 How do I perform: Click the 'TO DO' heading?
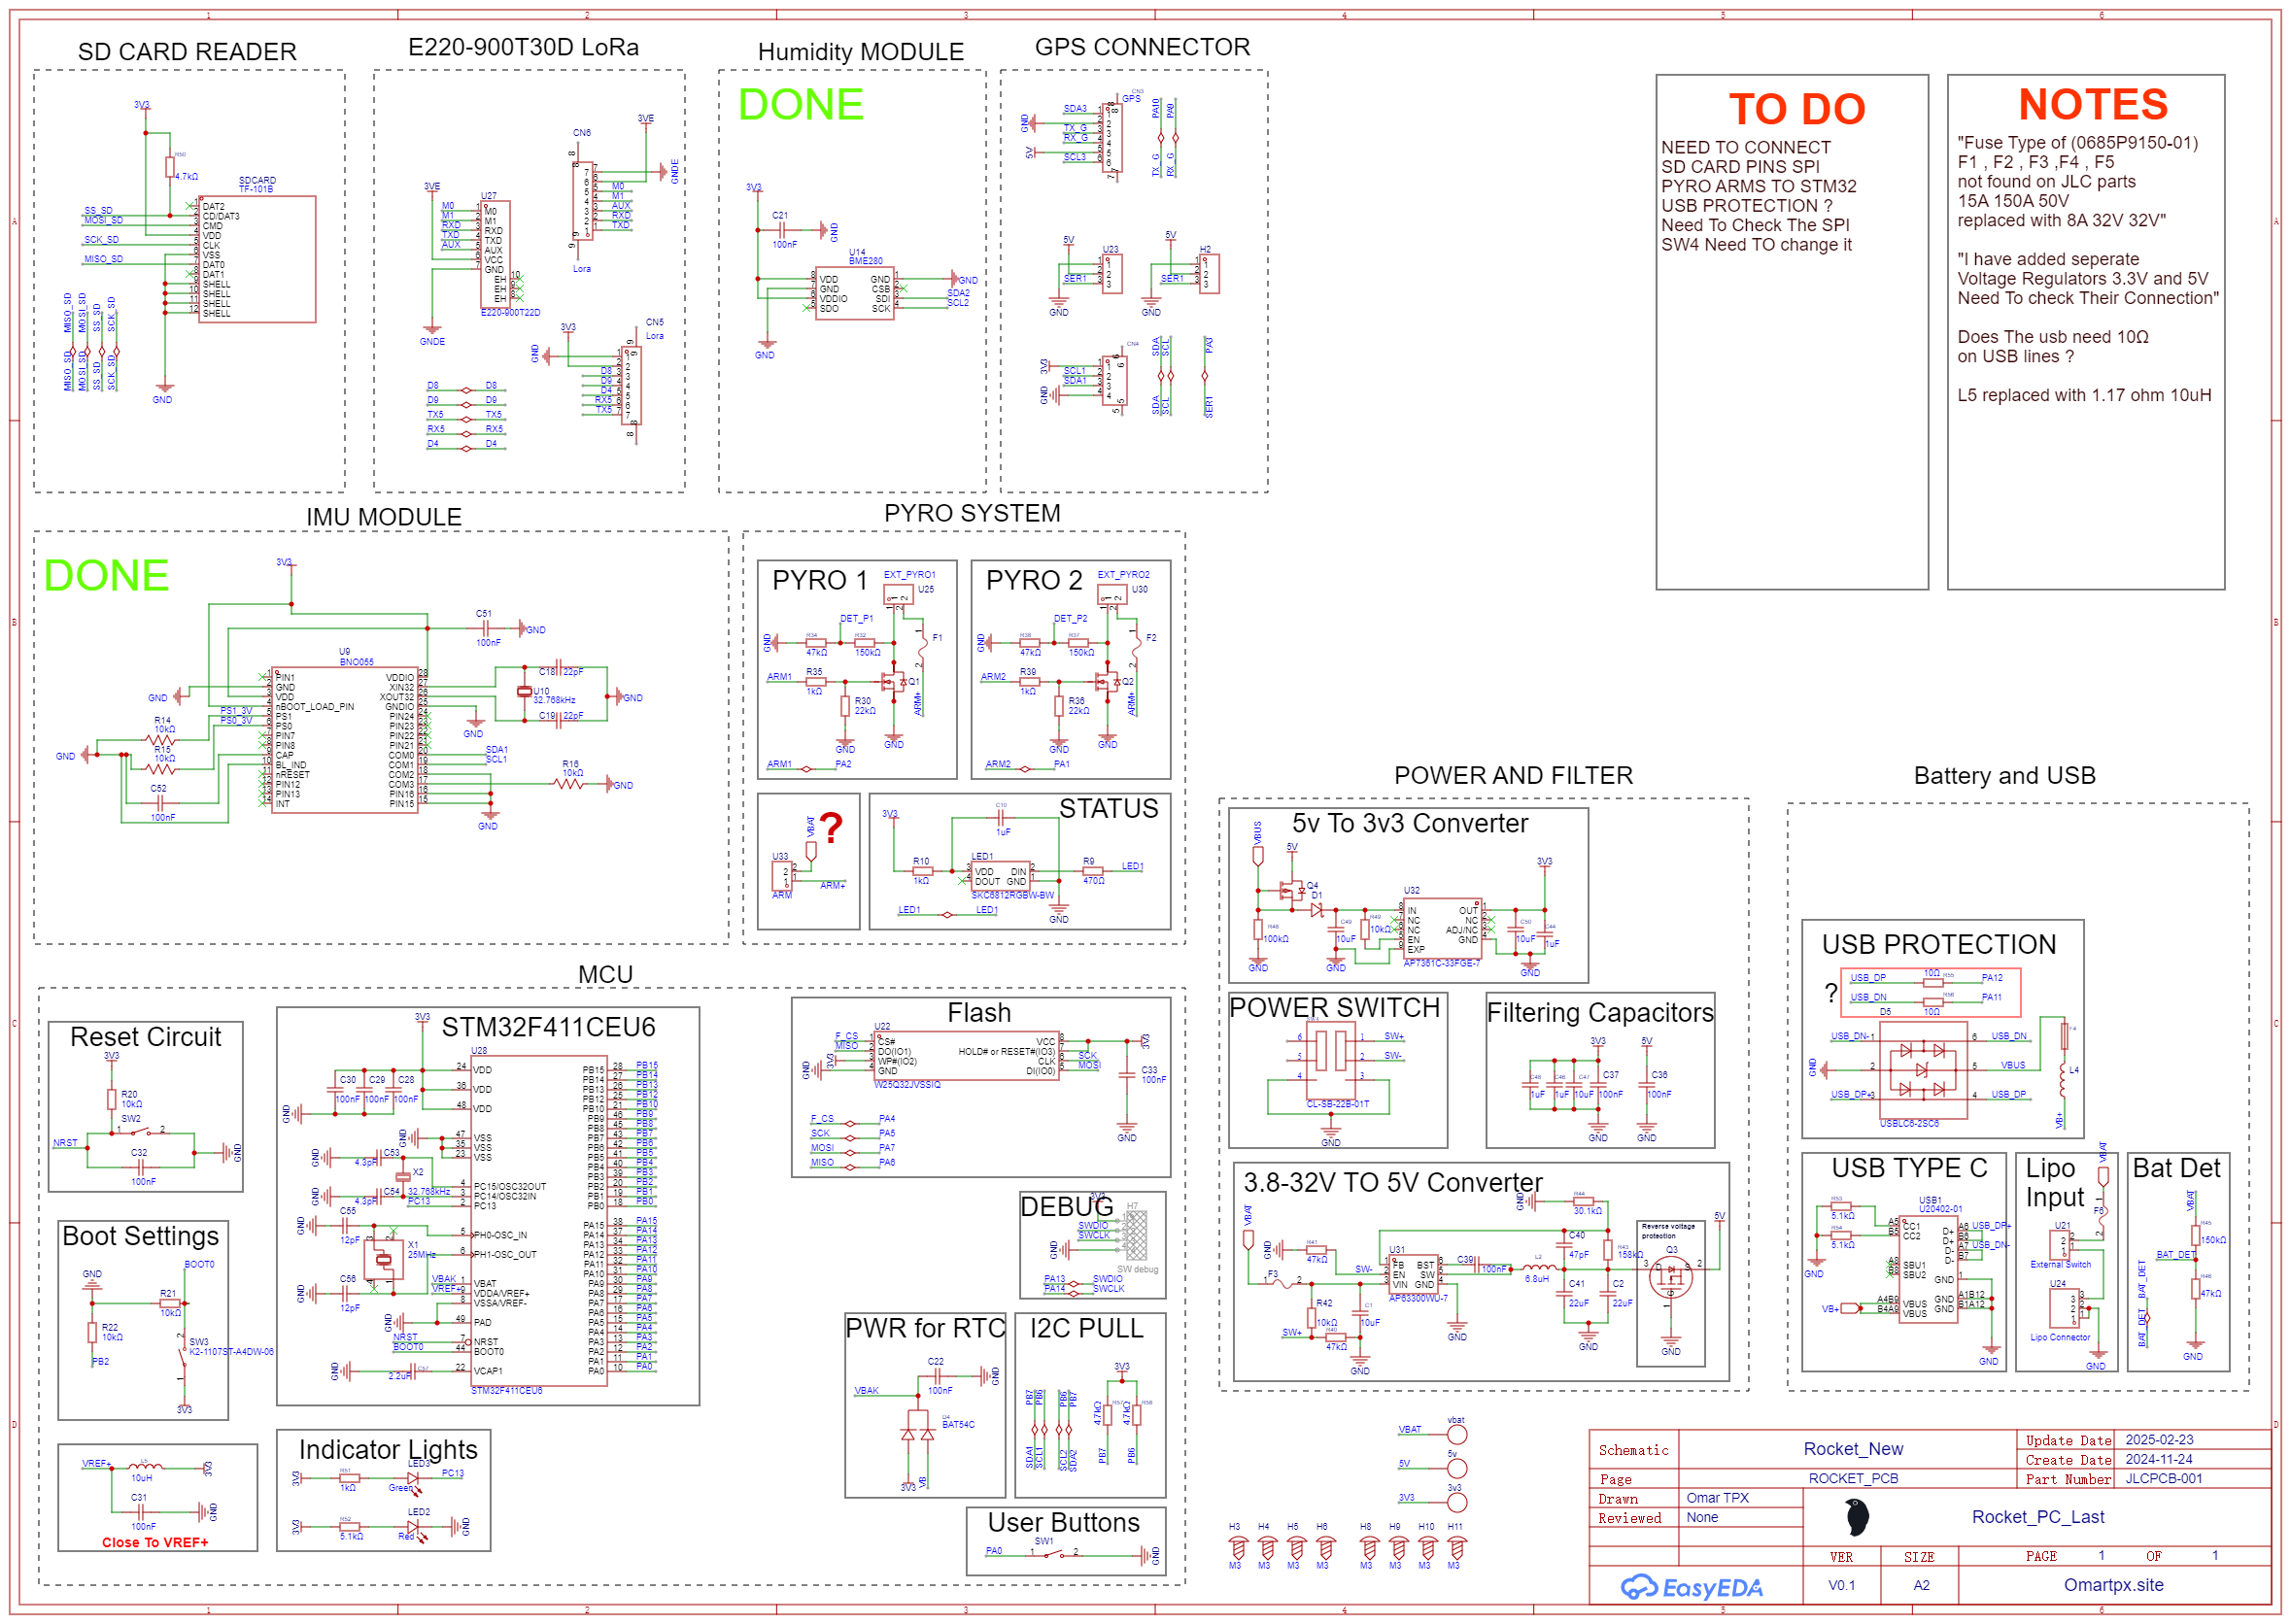tap(1797, 108)
